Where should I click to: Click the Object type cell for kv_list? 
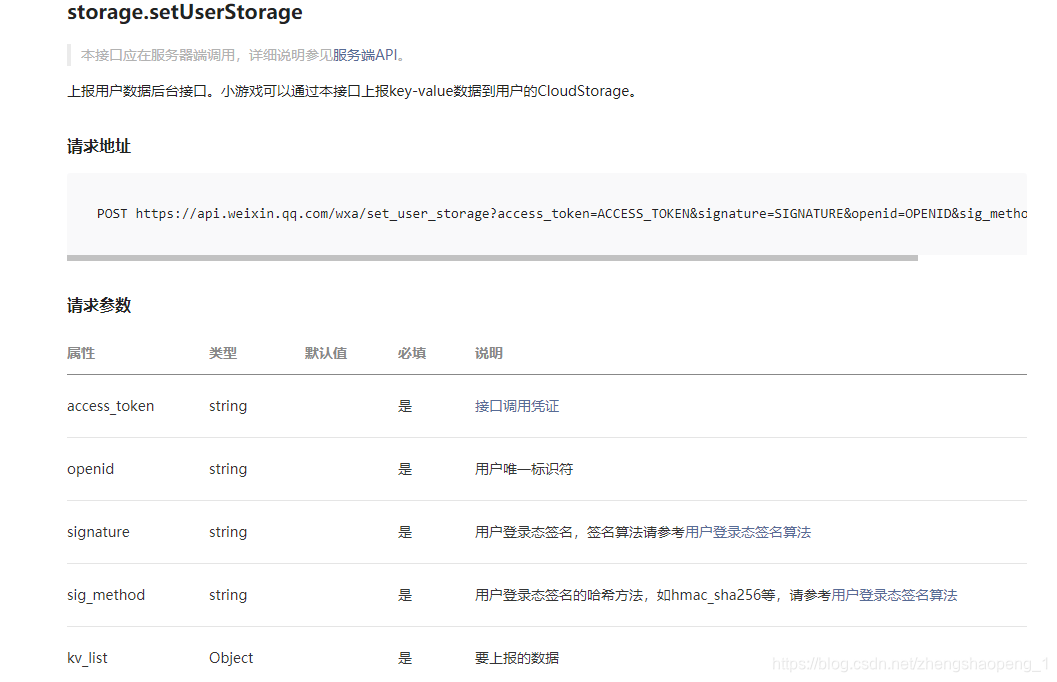[x=231, y=658]
